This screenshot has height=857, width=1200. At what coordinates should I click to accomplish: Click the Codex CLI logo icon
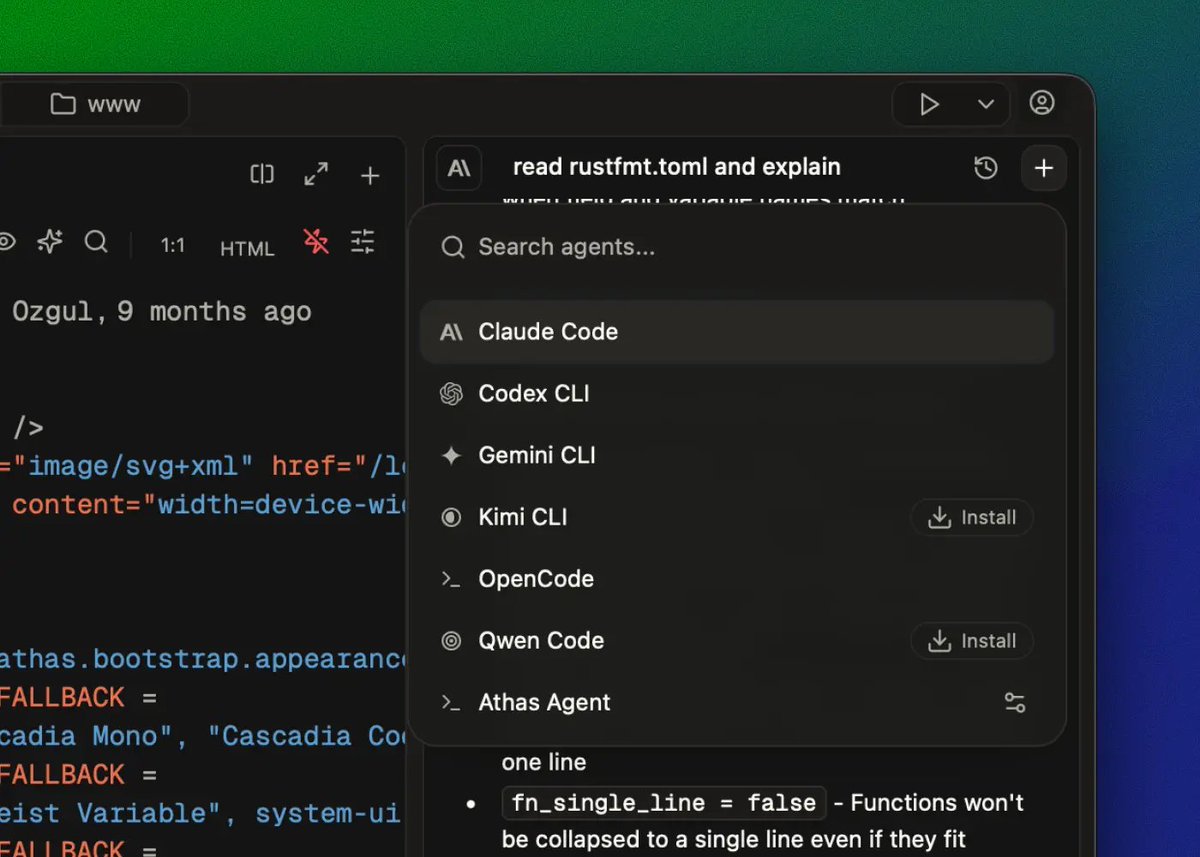(452, 394)
